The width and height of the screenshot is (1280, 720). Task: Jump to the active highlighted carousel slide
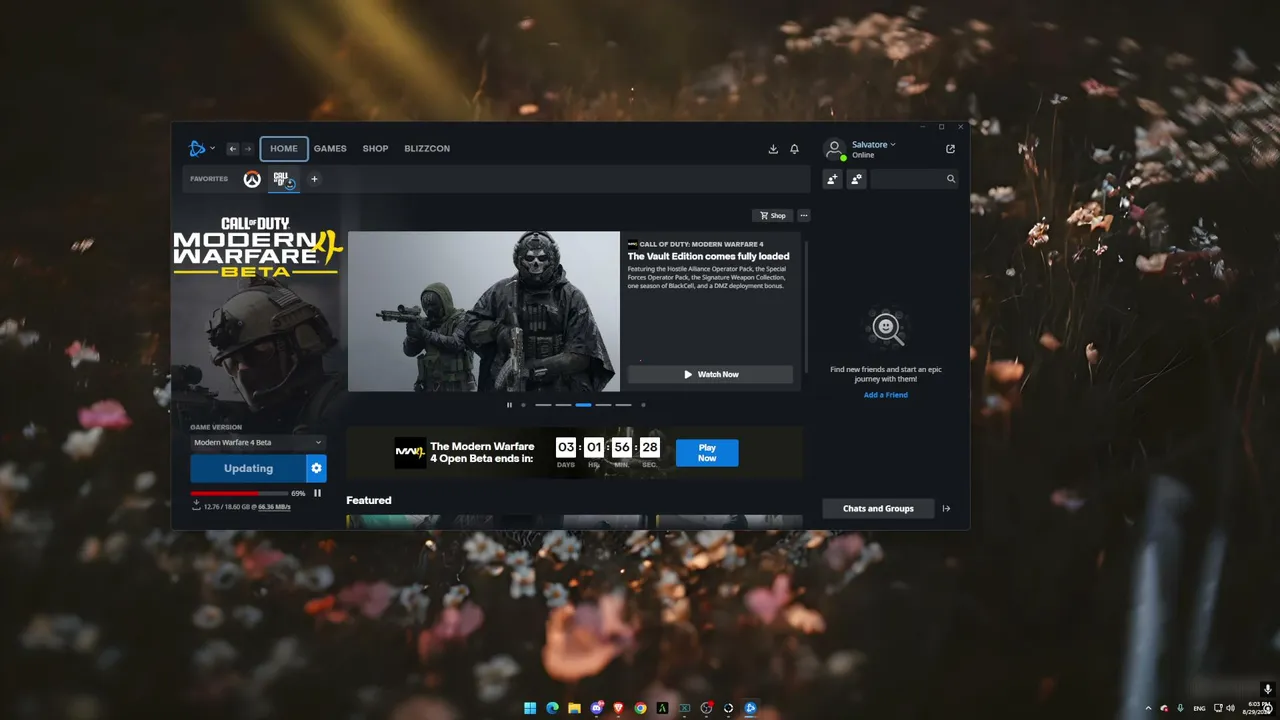[x=583, y=405]
